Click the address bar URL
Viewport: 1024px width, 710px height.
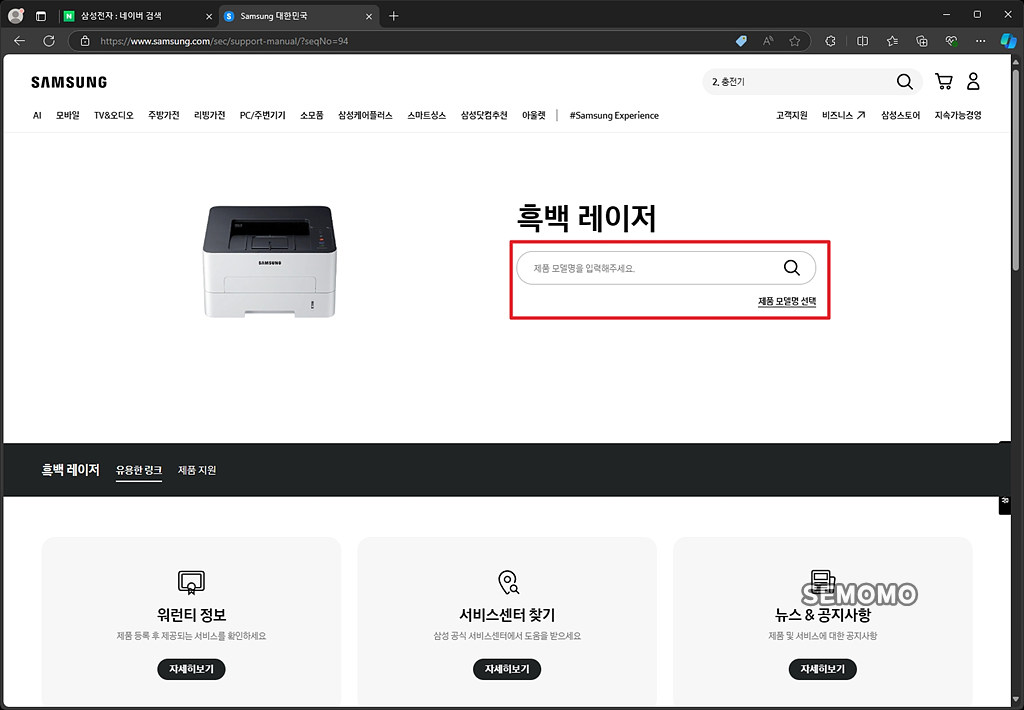(x=224, y=40)
